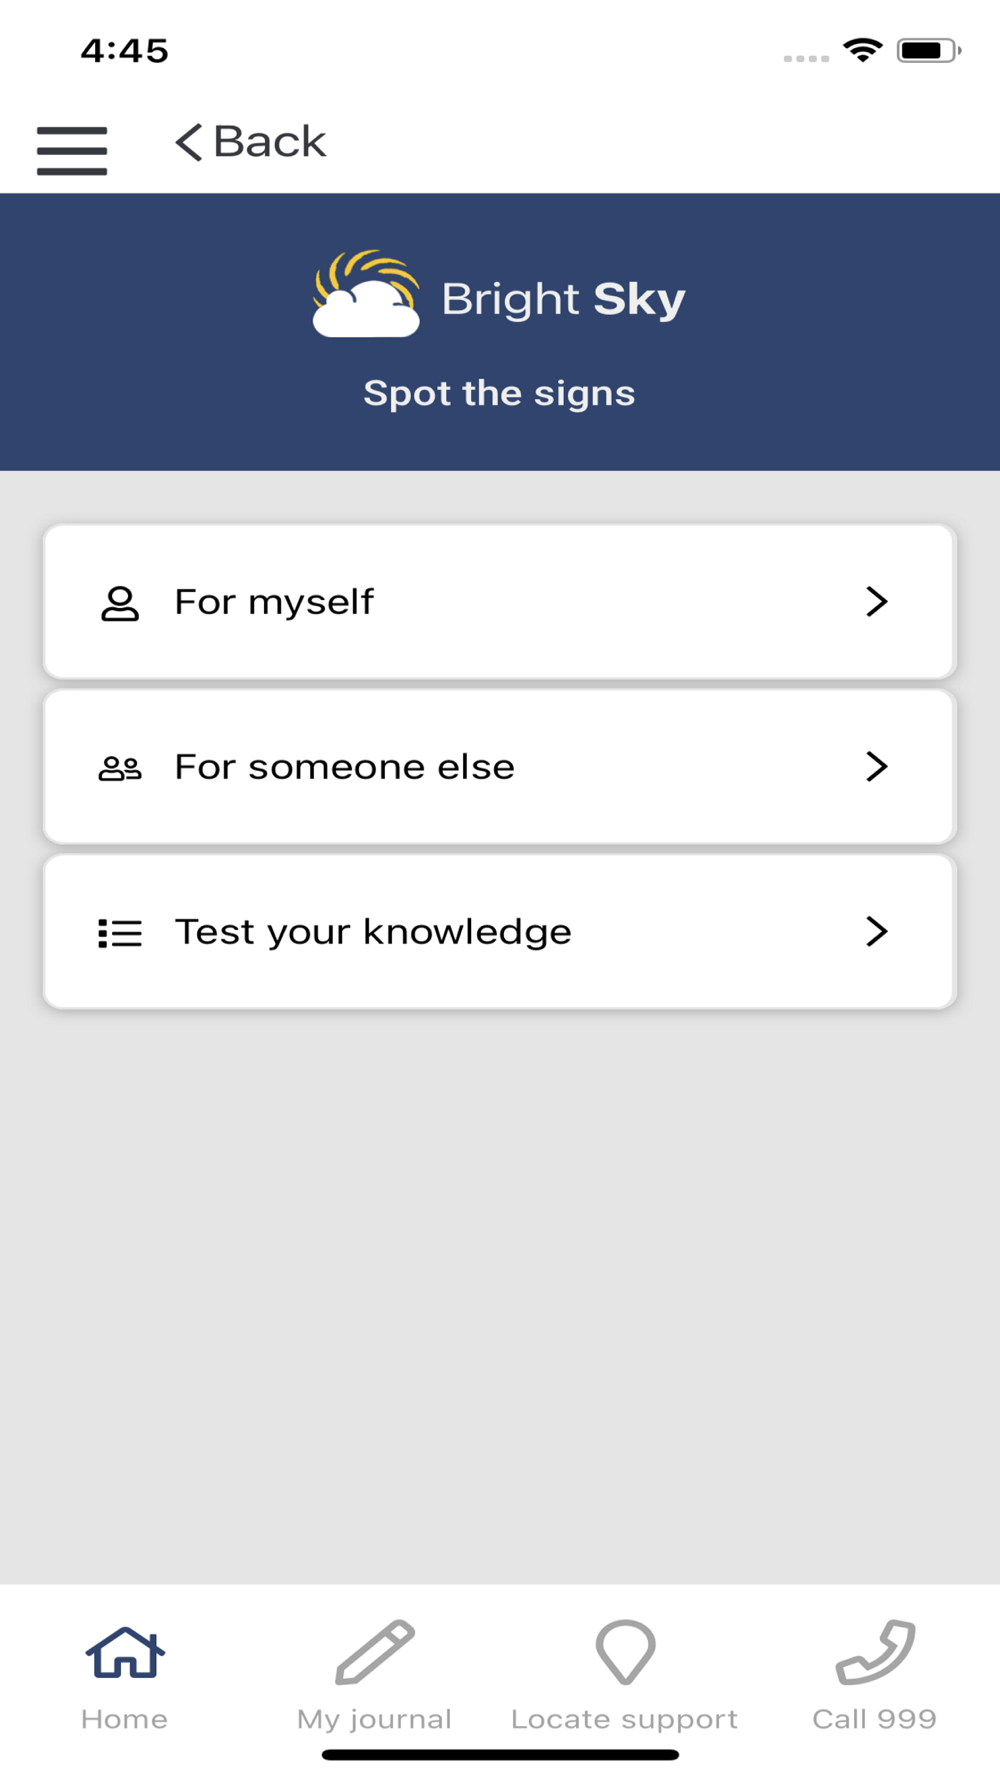Tap the single person icon
The width and height of the screenshot is (1000, 1778).
(x=120, y=603)
